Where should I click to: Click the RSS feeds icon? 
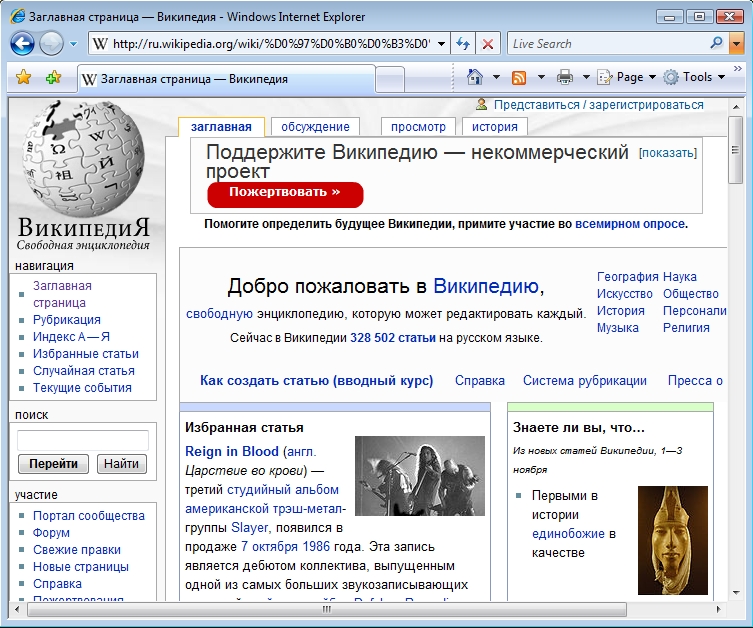(519, 77)
